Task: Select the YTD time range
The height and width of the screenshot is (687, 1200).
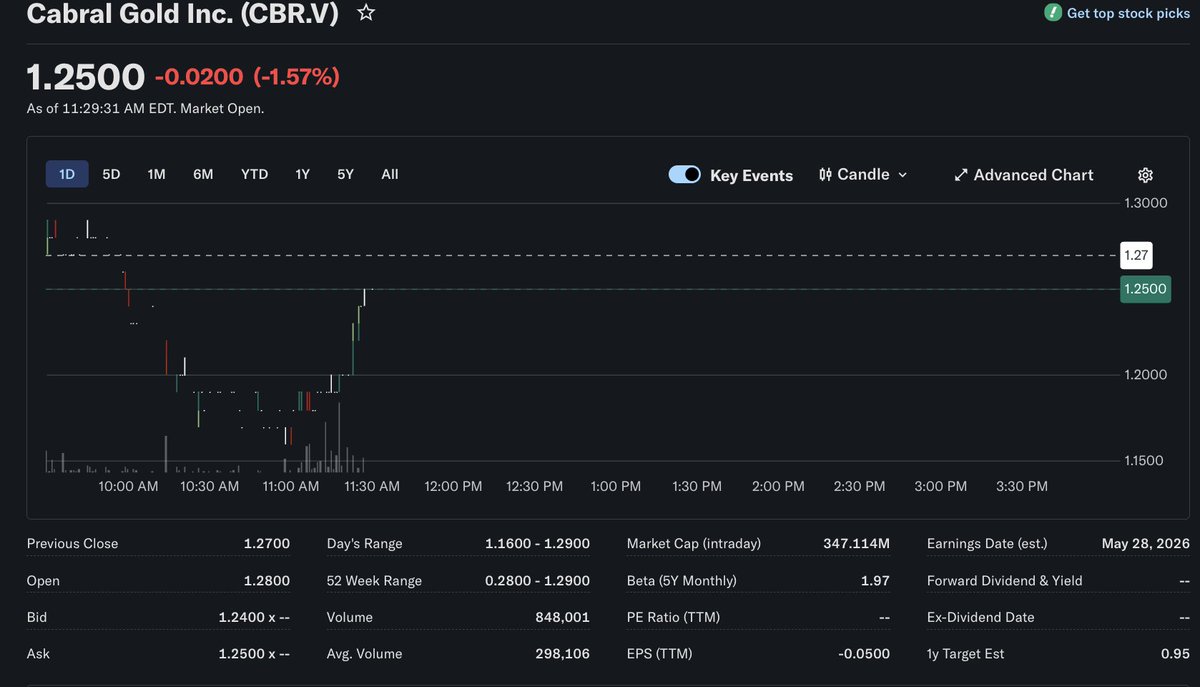Action: 254,174
